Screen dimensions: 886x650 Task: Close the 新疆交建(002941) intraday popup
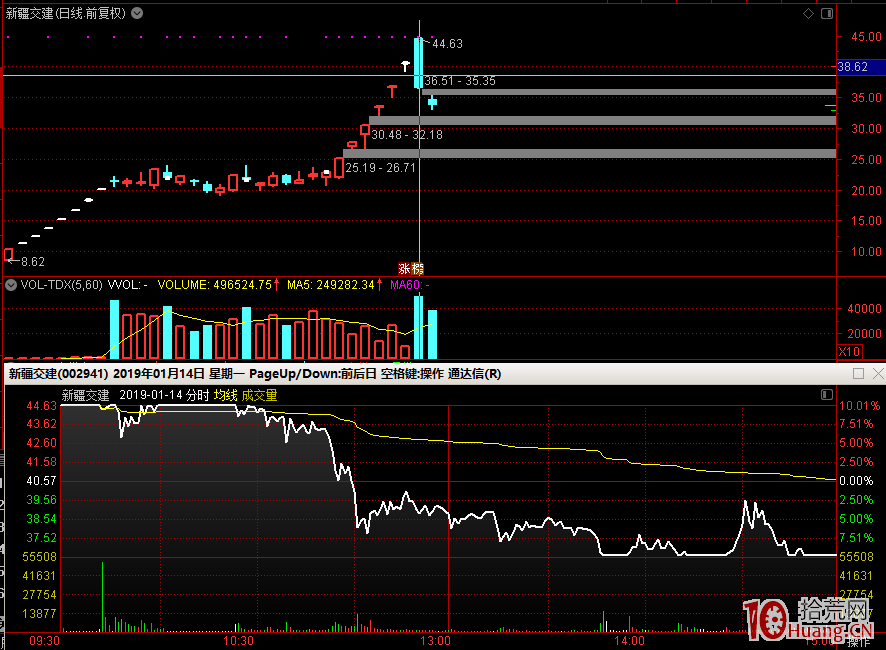click(877, 374)
